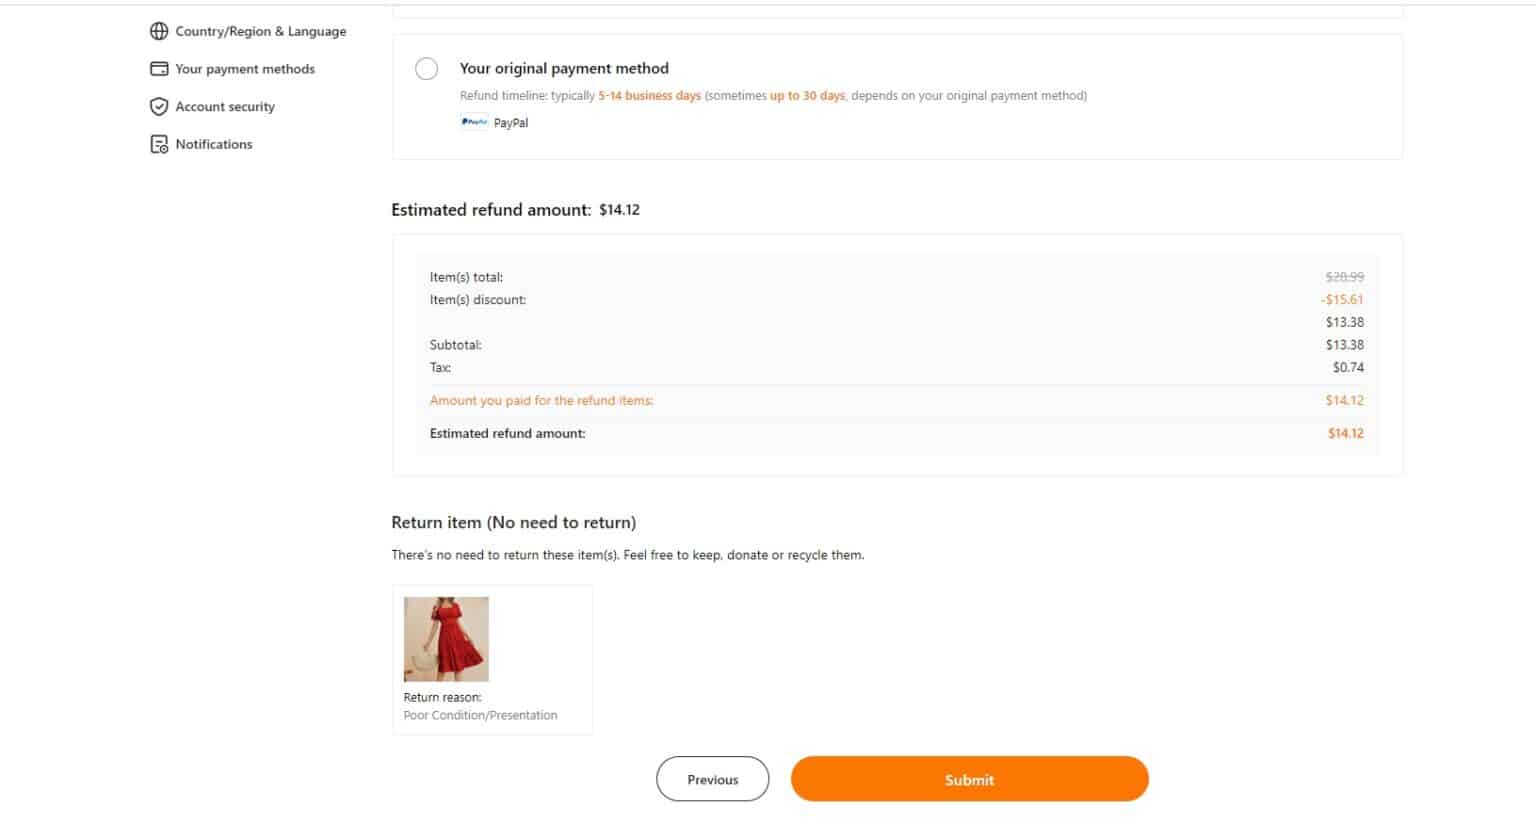Click the 'Poor Condition/Presentation' return reason

click(x=480, y=715)
